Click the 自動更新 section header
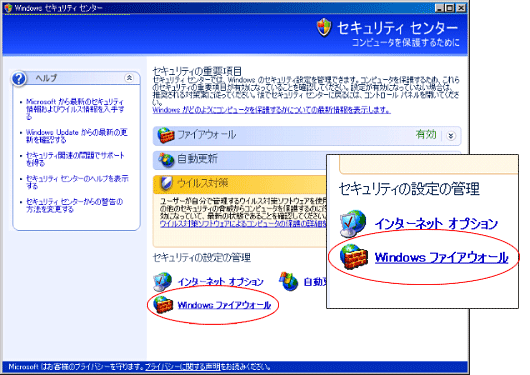 coord(239,160)
